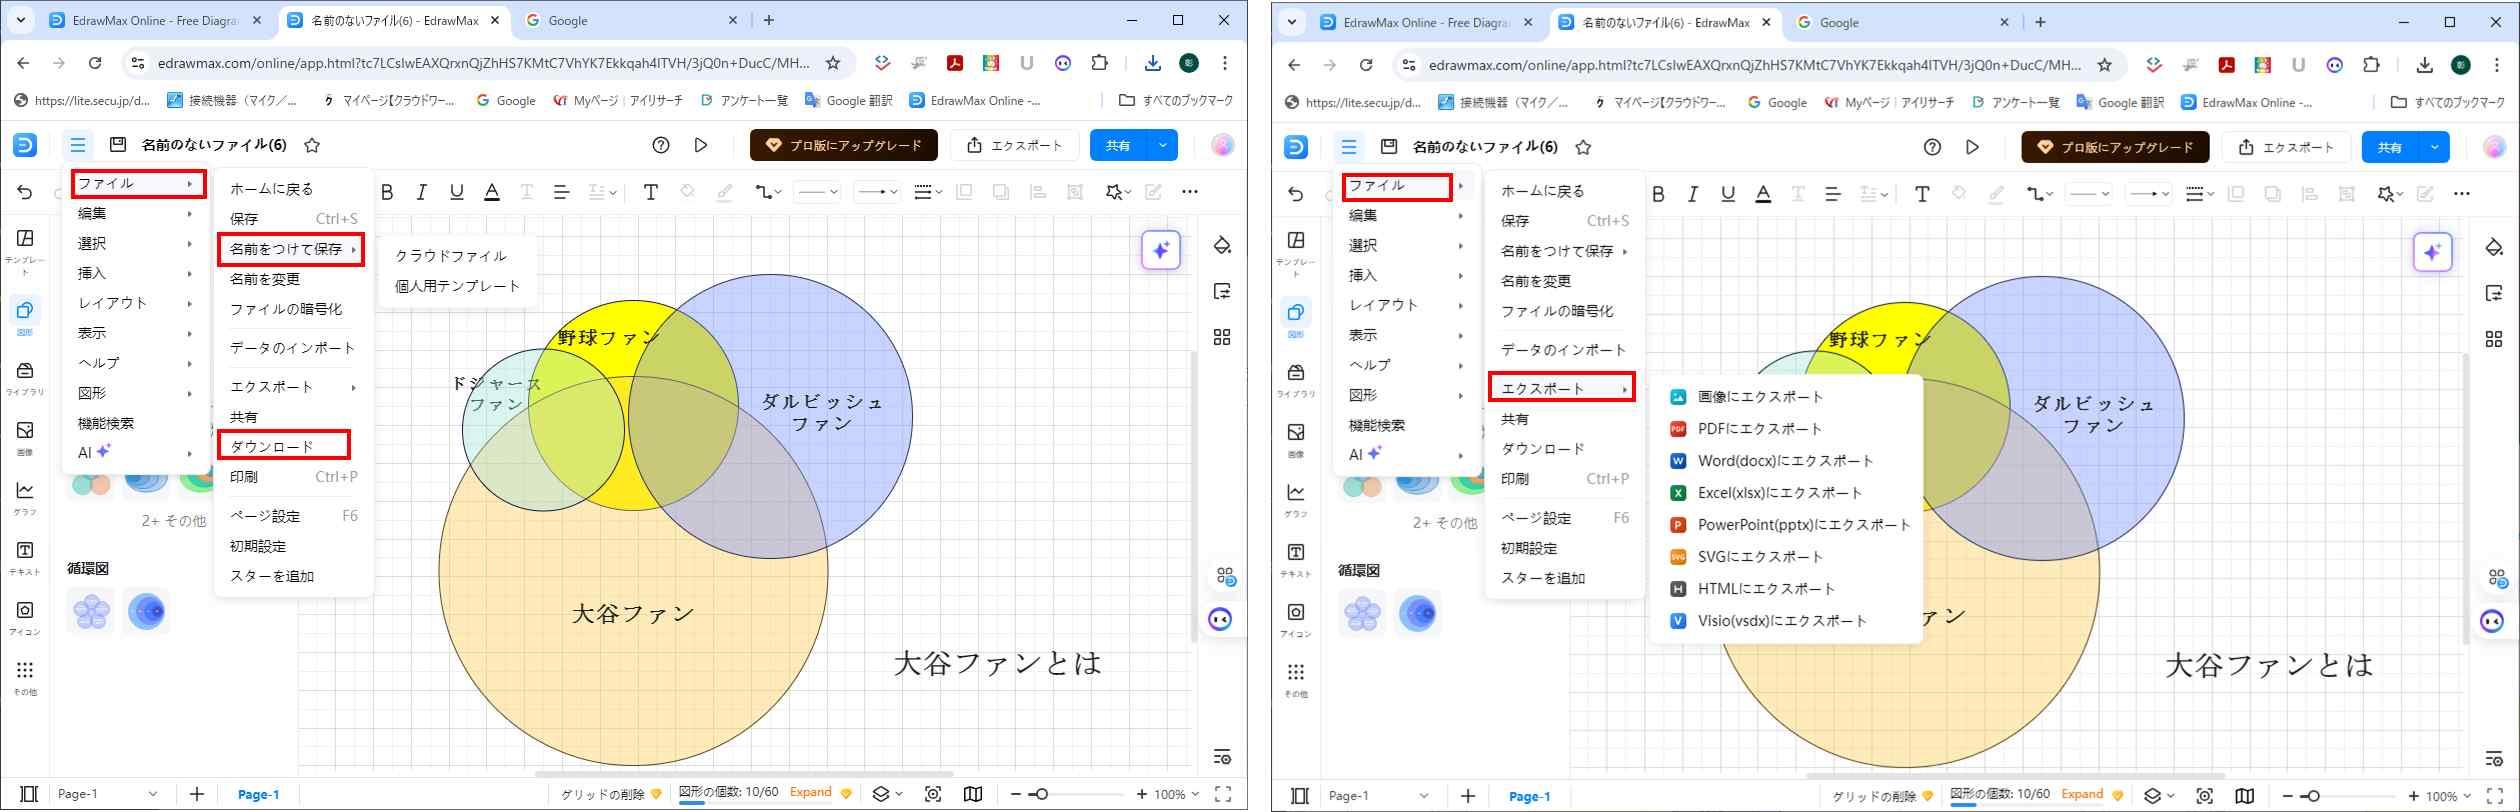This screenshot has width=2520, height=812.
Task: Toggle Underline in the right window toolbar
Action: point(1728,194)
